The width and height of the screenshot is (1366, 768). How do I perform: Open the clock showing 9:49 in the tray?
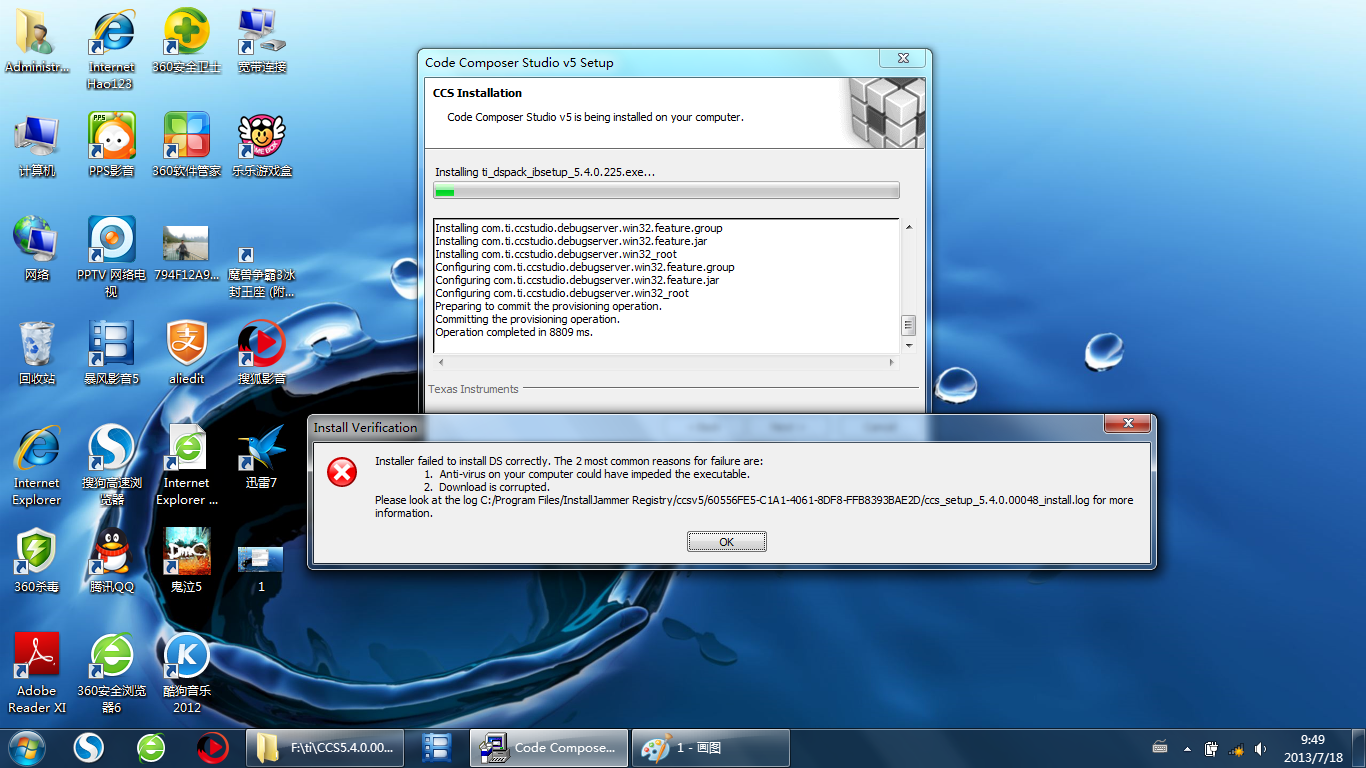(x=1312, y=748)
